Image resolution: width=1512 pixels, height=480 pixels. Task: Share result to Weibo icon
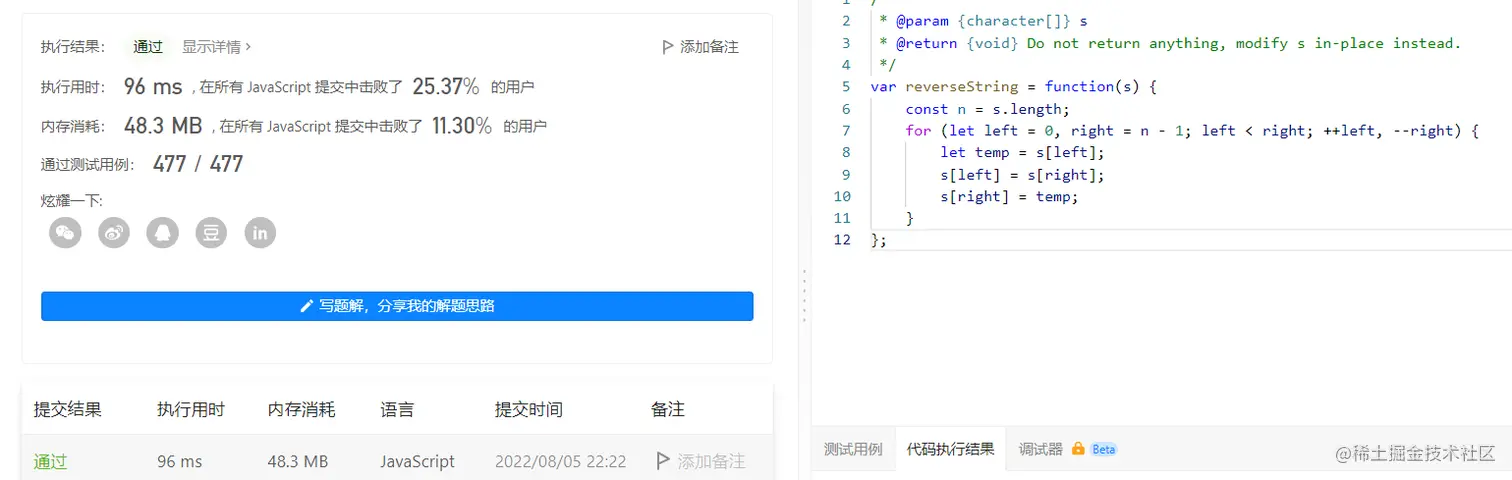click(x=114, y=233)
